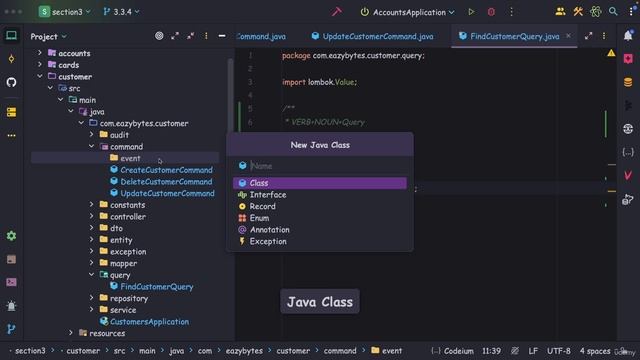This screenshot has height=360, width=640.
Task: Open the Services gear icon in left sidebar
Action: click(11, 236)
